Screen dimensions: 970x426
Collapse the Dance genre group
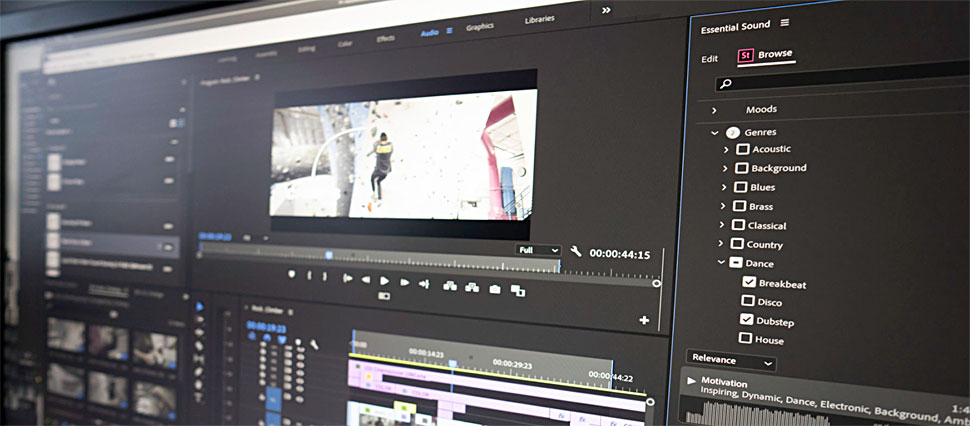(722, 263)
